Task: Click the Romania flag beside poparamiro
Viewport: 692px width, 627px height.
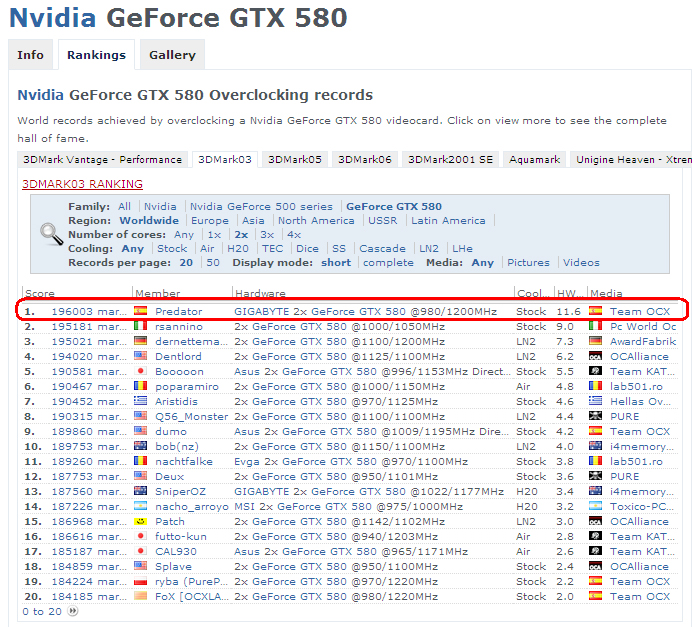Action: (142, 387)
